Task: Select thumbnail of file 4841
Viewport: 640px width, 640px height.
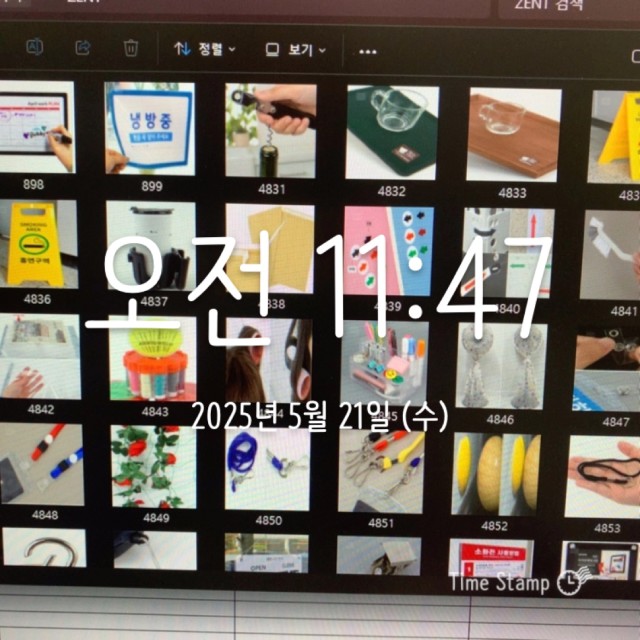Action: coord(610,255)
